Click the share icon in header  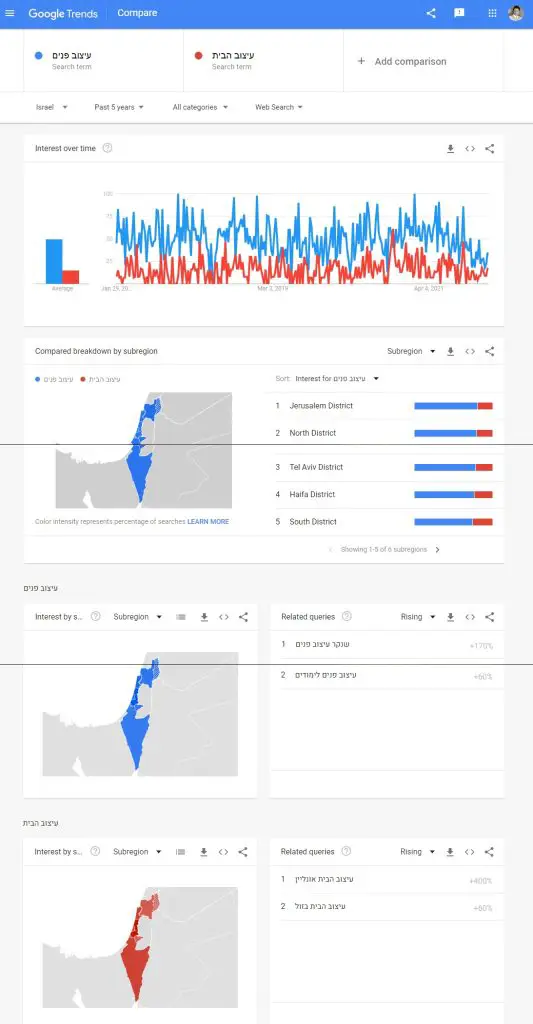click(430, 13)
